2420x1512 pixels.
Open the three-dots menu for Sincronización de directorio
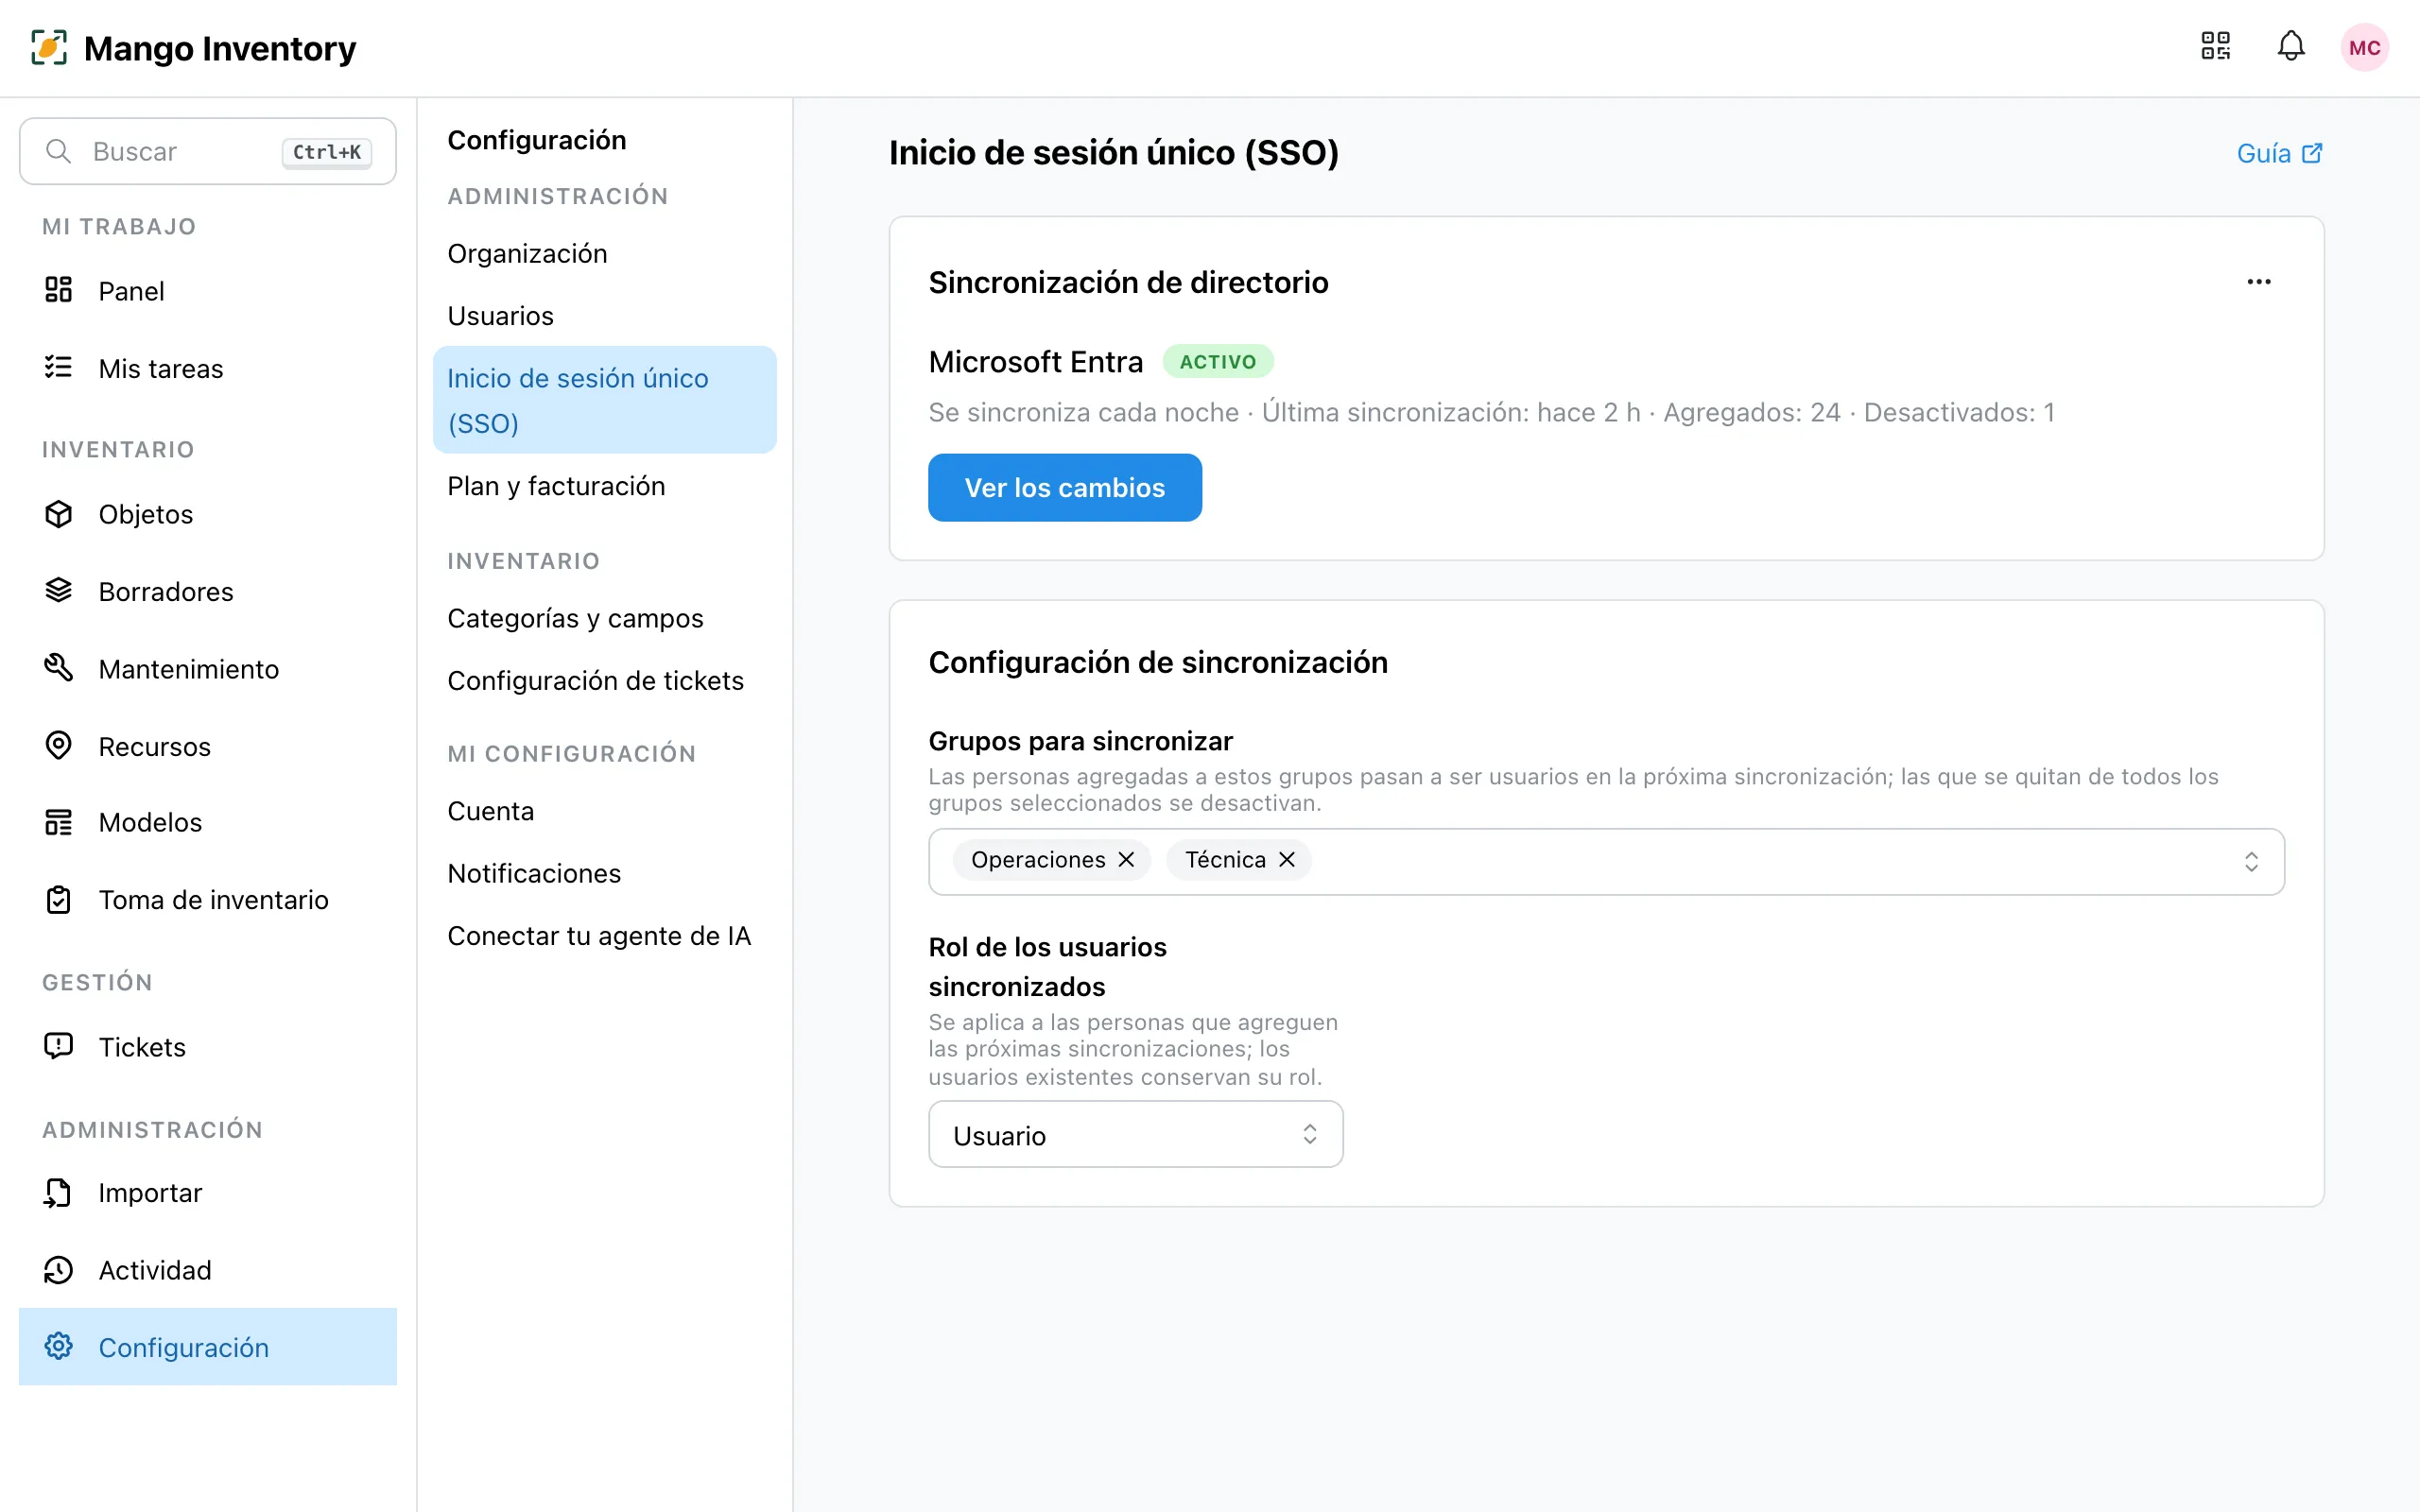click(x=2258, y=282)
